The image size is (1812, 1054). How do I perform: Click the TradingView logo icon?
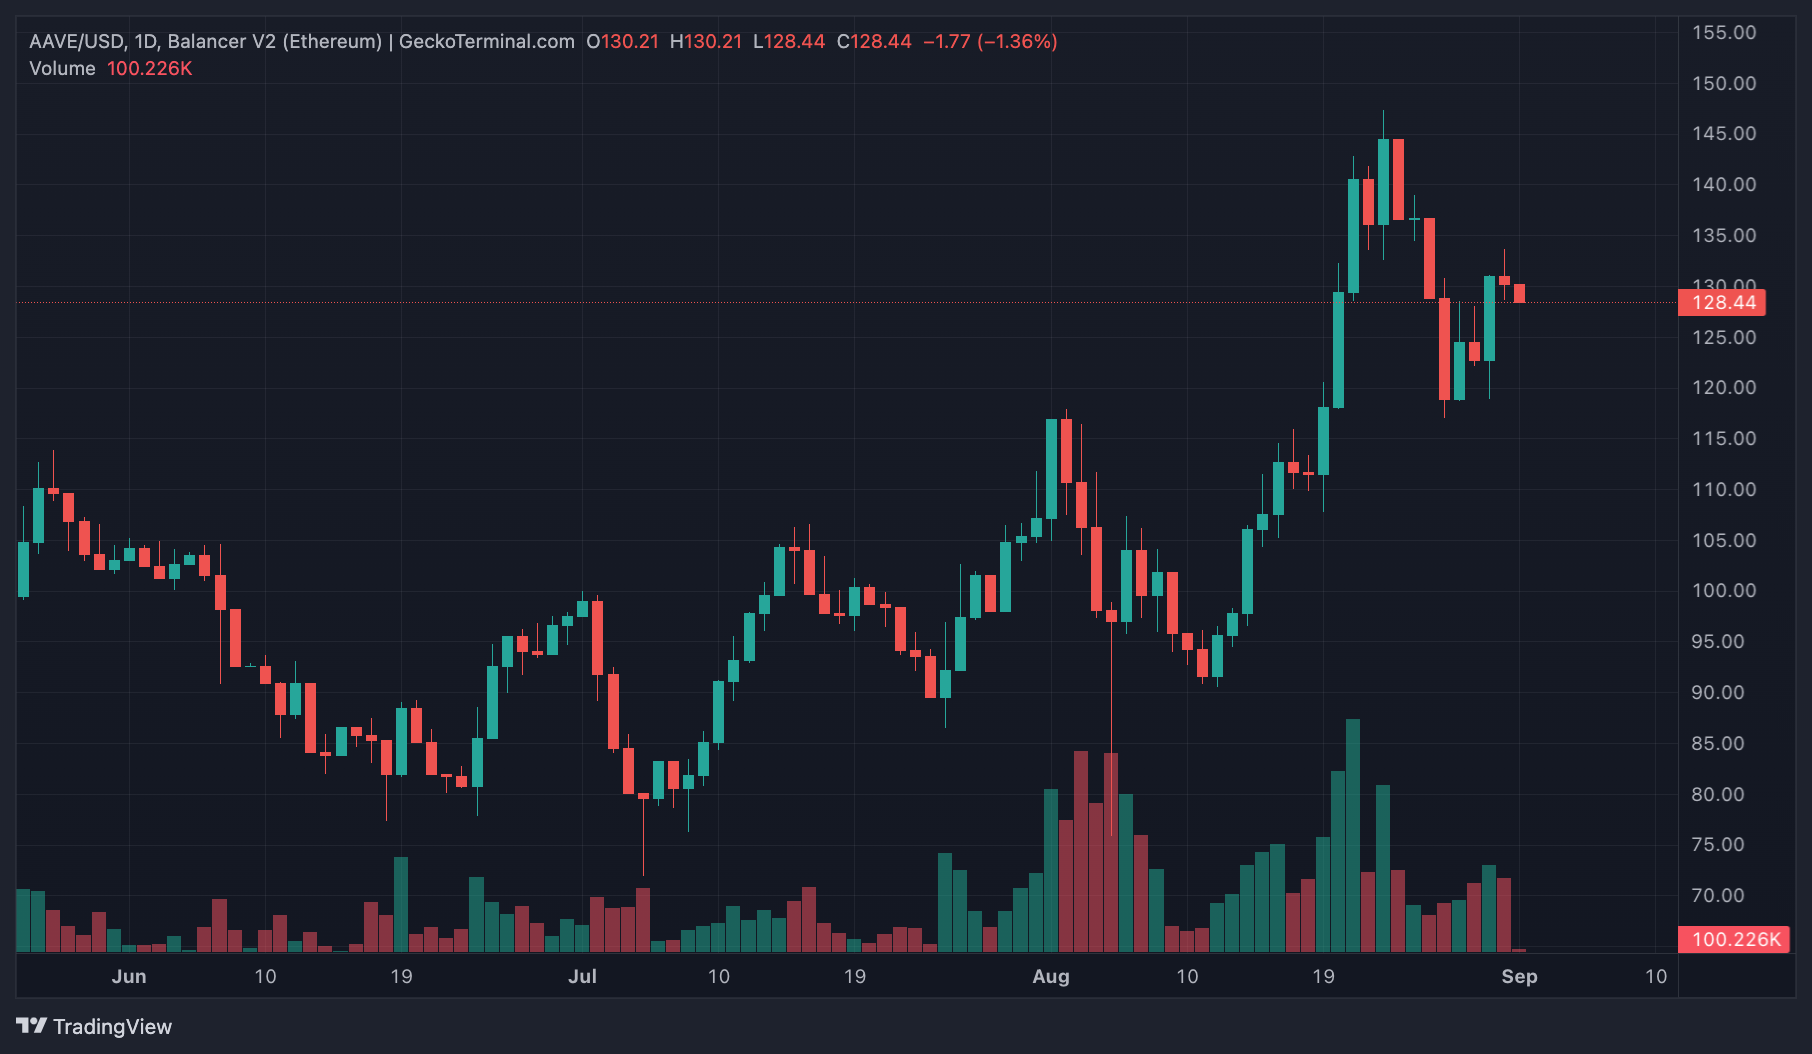[31, 1026]
